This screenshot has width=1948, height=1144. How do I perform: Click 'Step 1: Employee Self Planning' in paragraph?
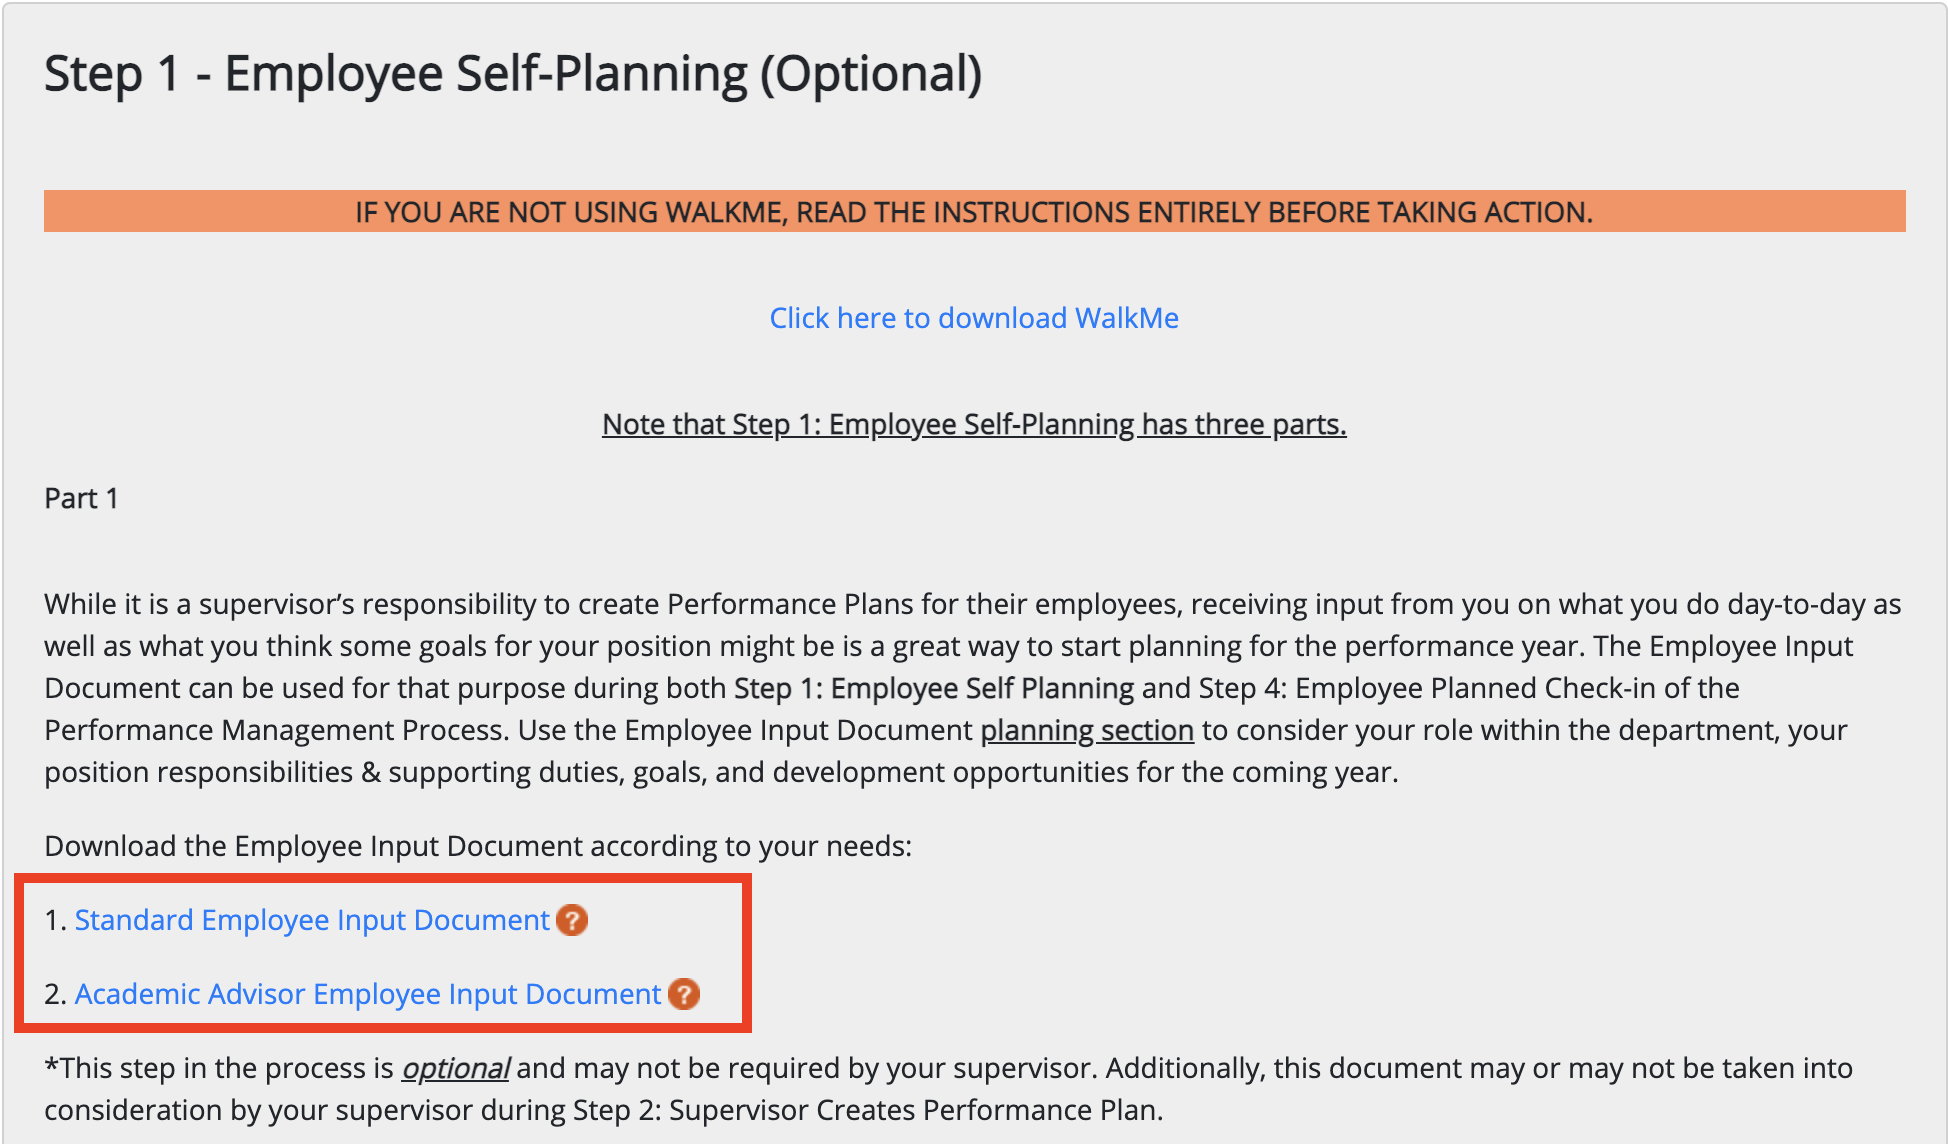point(934,688)
